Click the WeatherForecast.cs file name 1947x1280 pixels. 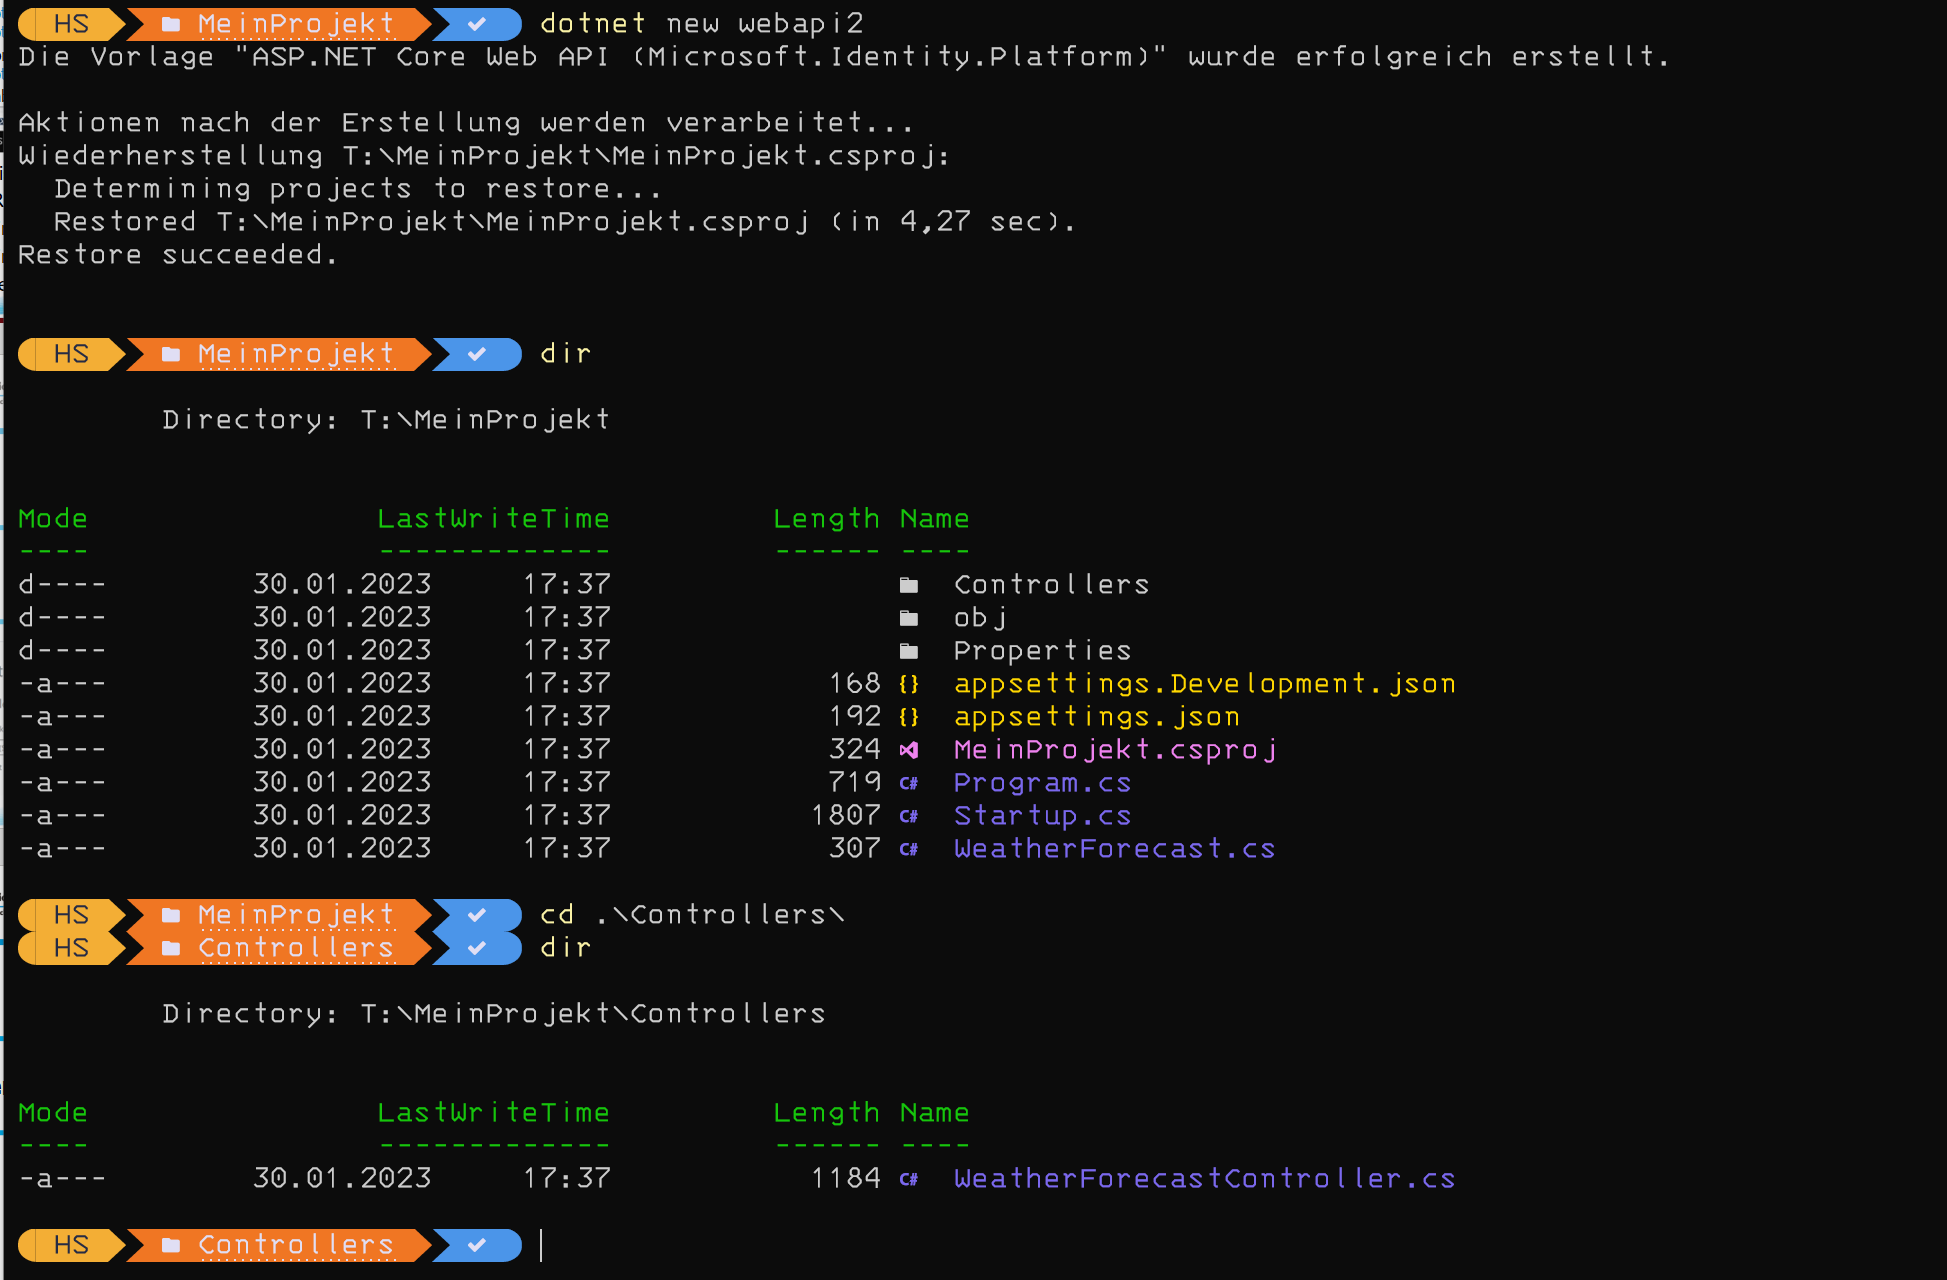coord(1114,849)
